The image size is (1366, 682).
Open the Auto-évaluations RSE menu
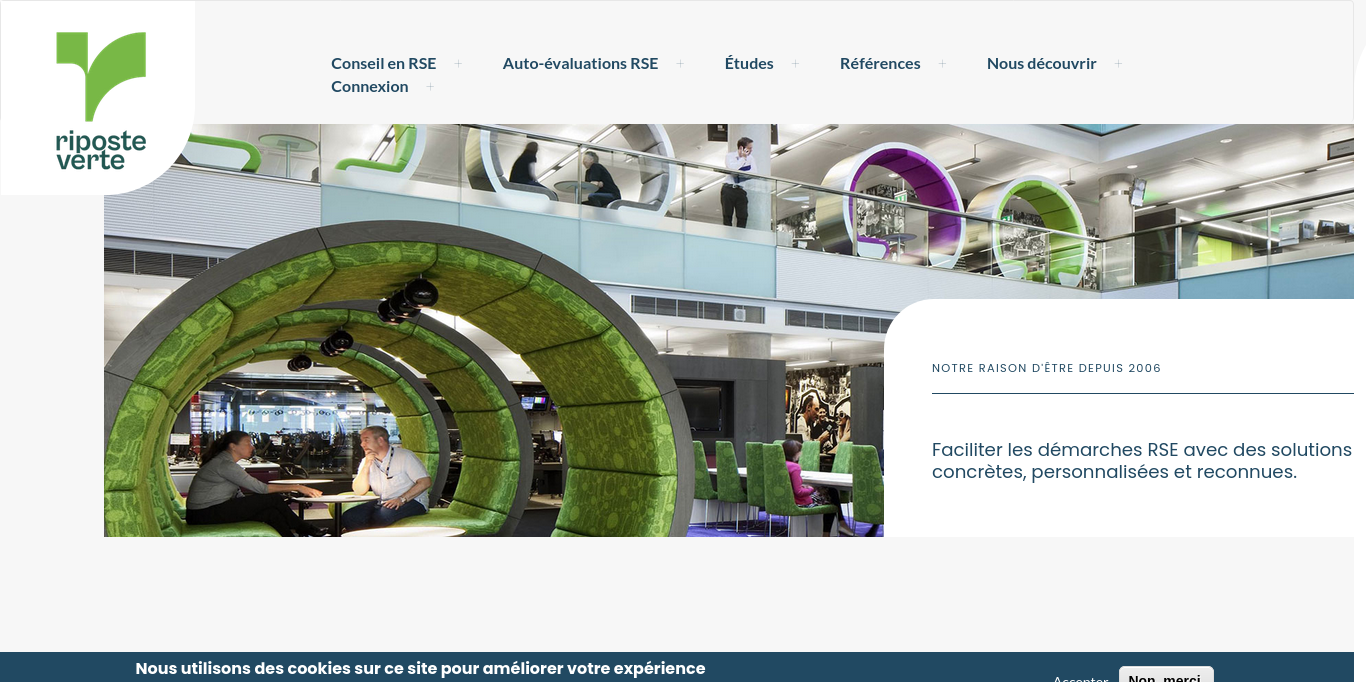click(580, 64)
